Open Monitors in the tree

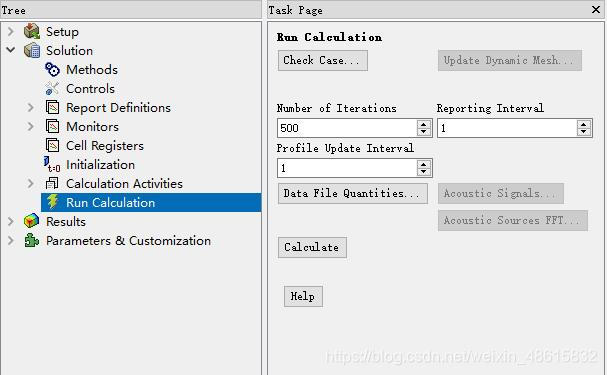[92, 127]
